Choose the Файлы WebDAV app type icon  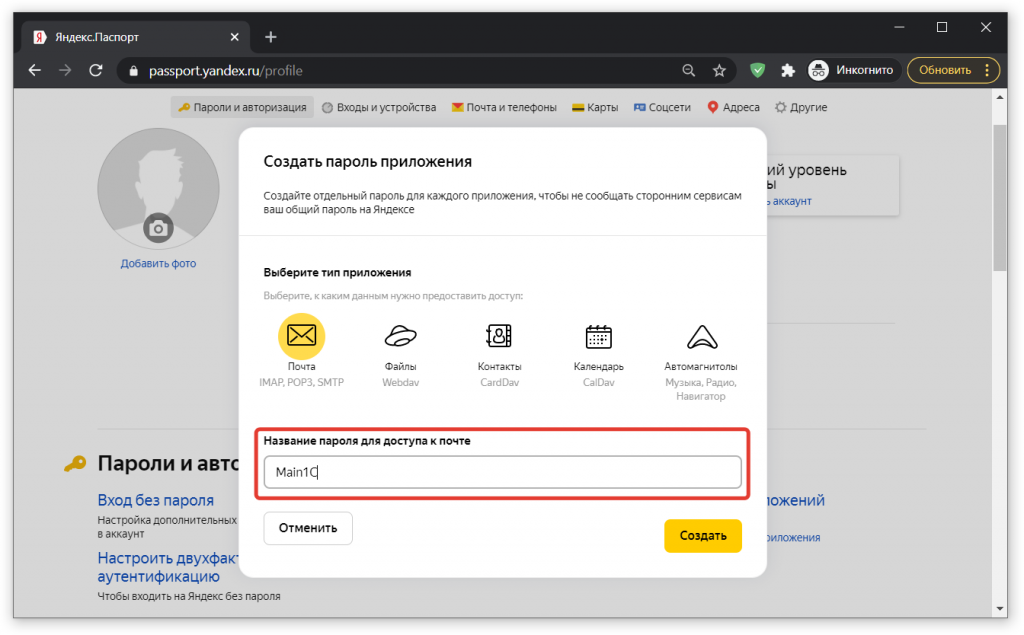(x=400, y=336)
